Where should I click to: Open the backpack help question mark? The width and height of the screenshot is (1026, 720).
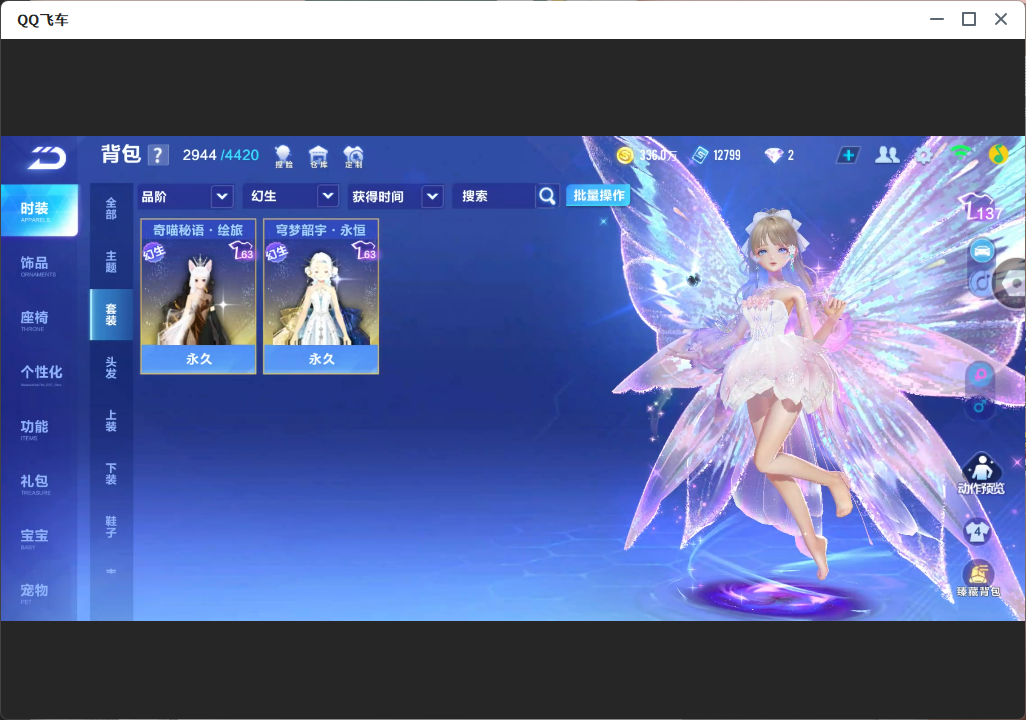(158, 155)
